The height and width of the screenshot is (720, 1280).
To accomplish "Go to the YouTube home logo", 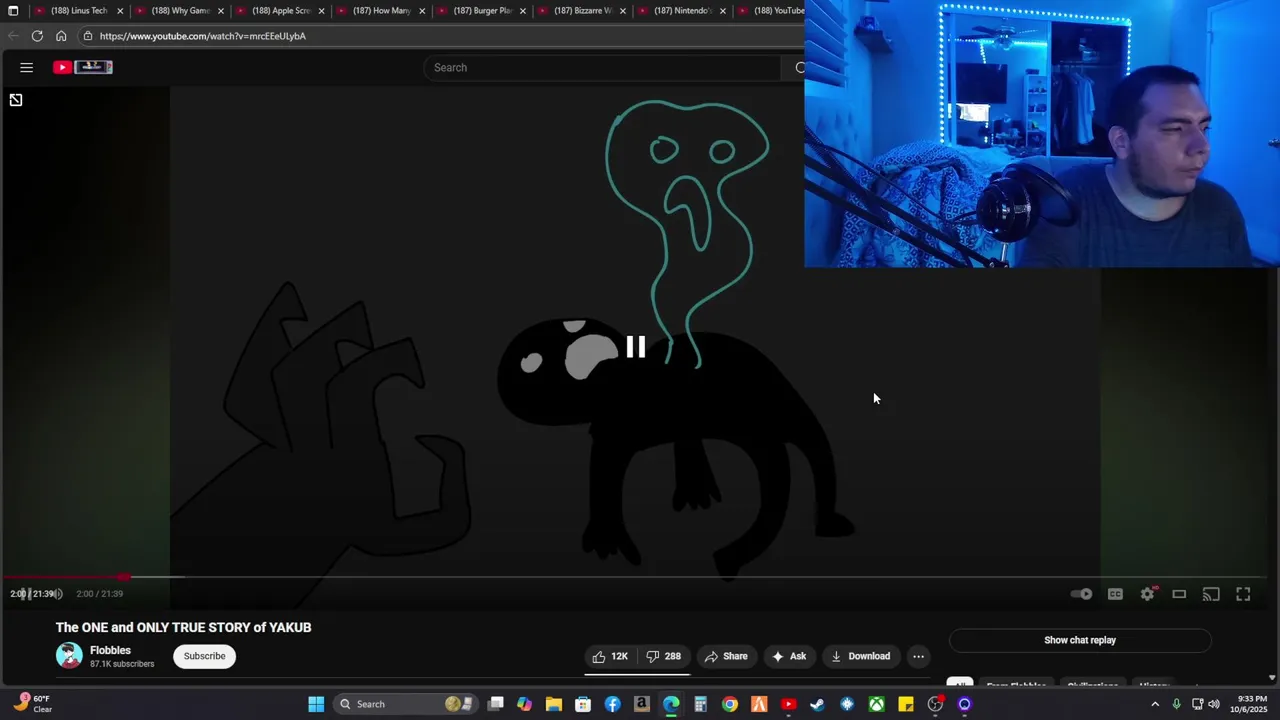I will pyautogui.click(x=82, y=67).
